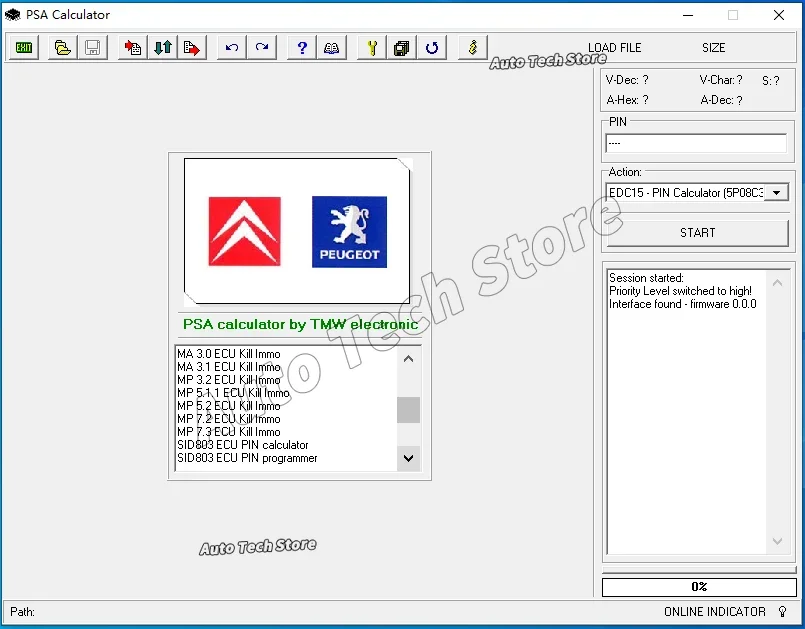Viewport: 805px width, 629px height.
Task: Open help via the question mark icon
Action: [301, 47]
